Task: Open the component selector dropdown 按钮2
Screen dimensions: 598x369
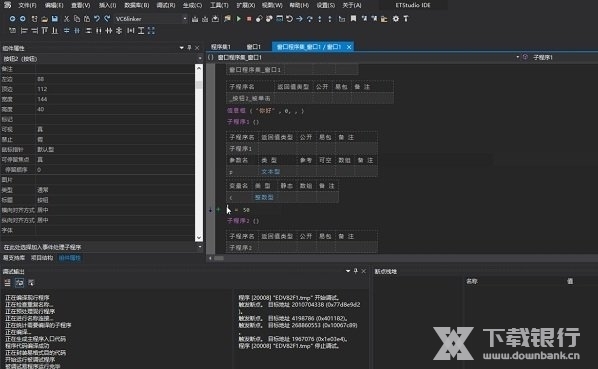Action: pyautogui.click(x=200, y=59)
